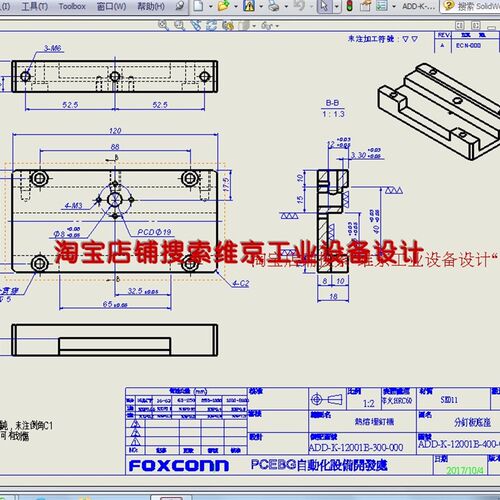Click the 3D Drawing View icon
500x500 pixels.
(x=228, y=25)
